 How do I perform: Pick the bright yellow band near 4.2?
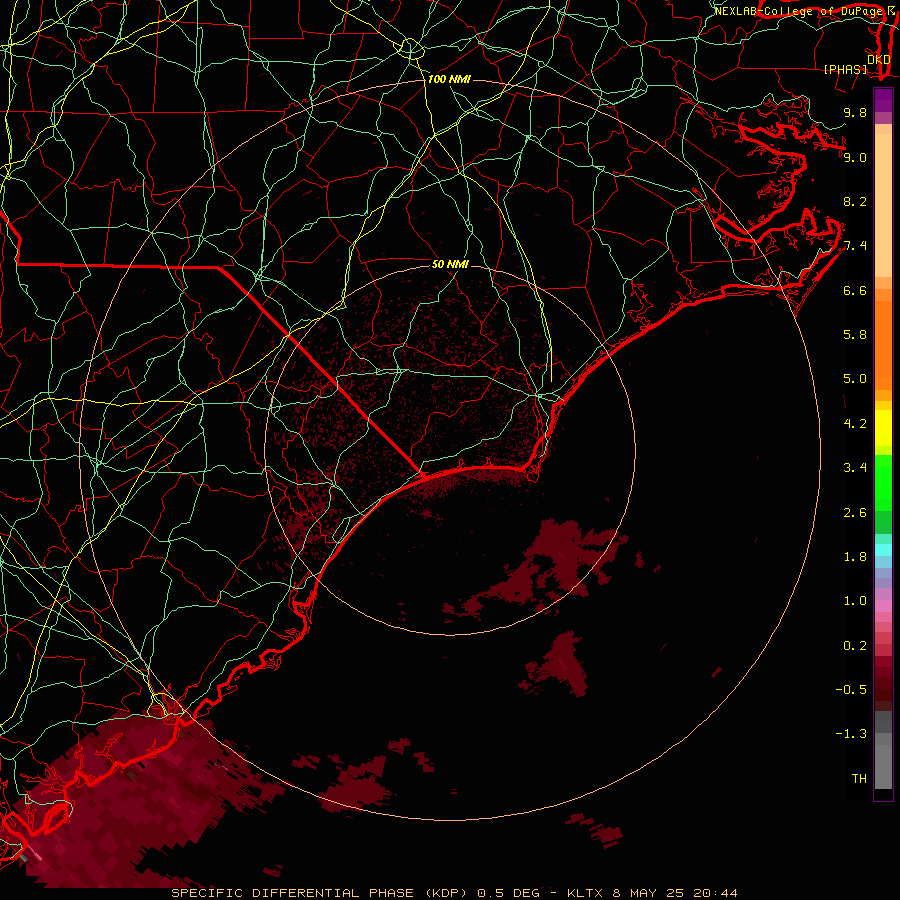point(883,428)
